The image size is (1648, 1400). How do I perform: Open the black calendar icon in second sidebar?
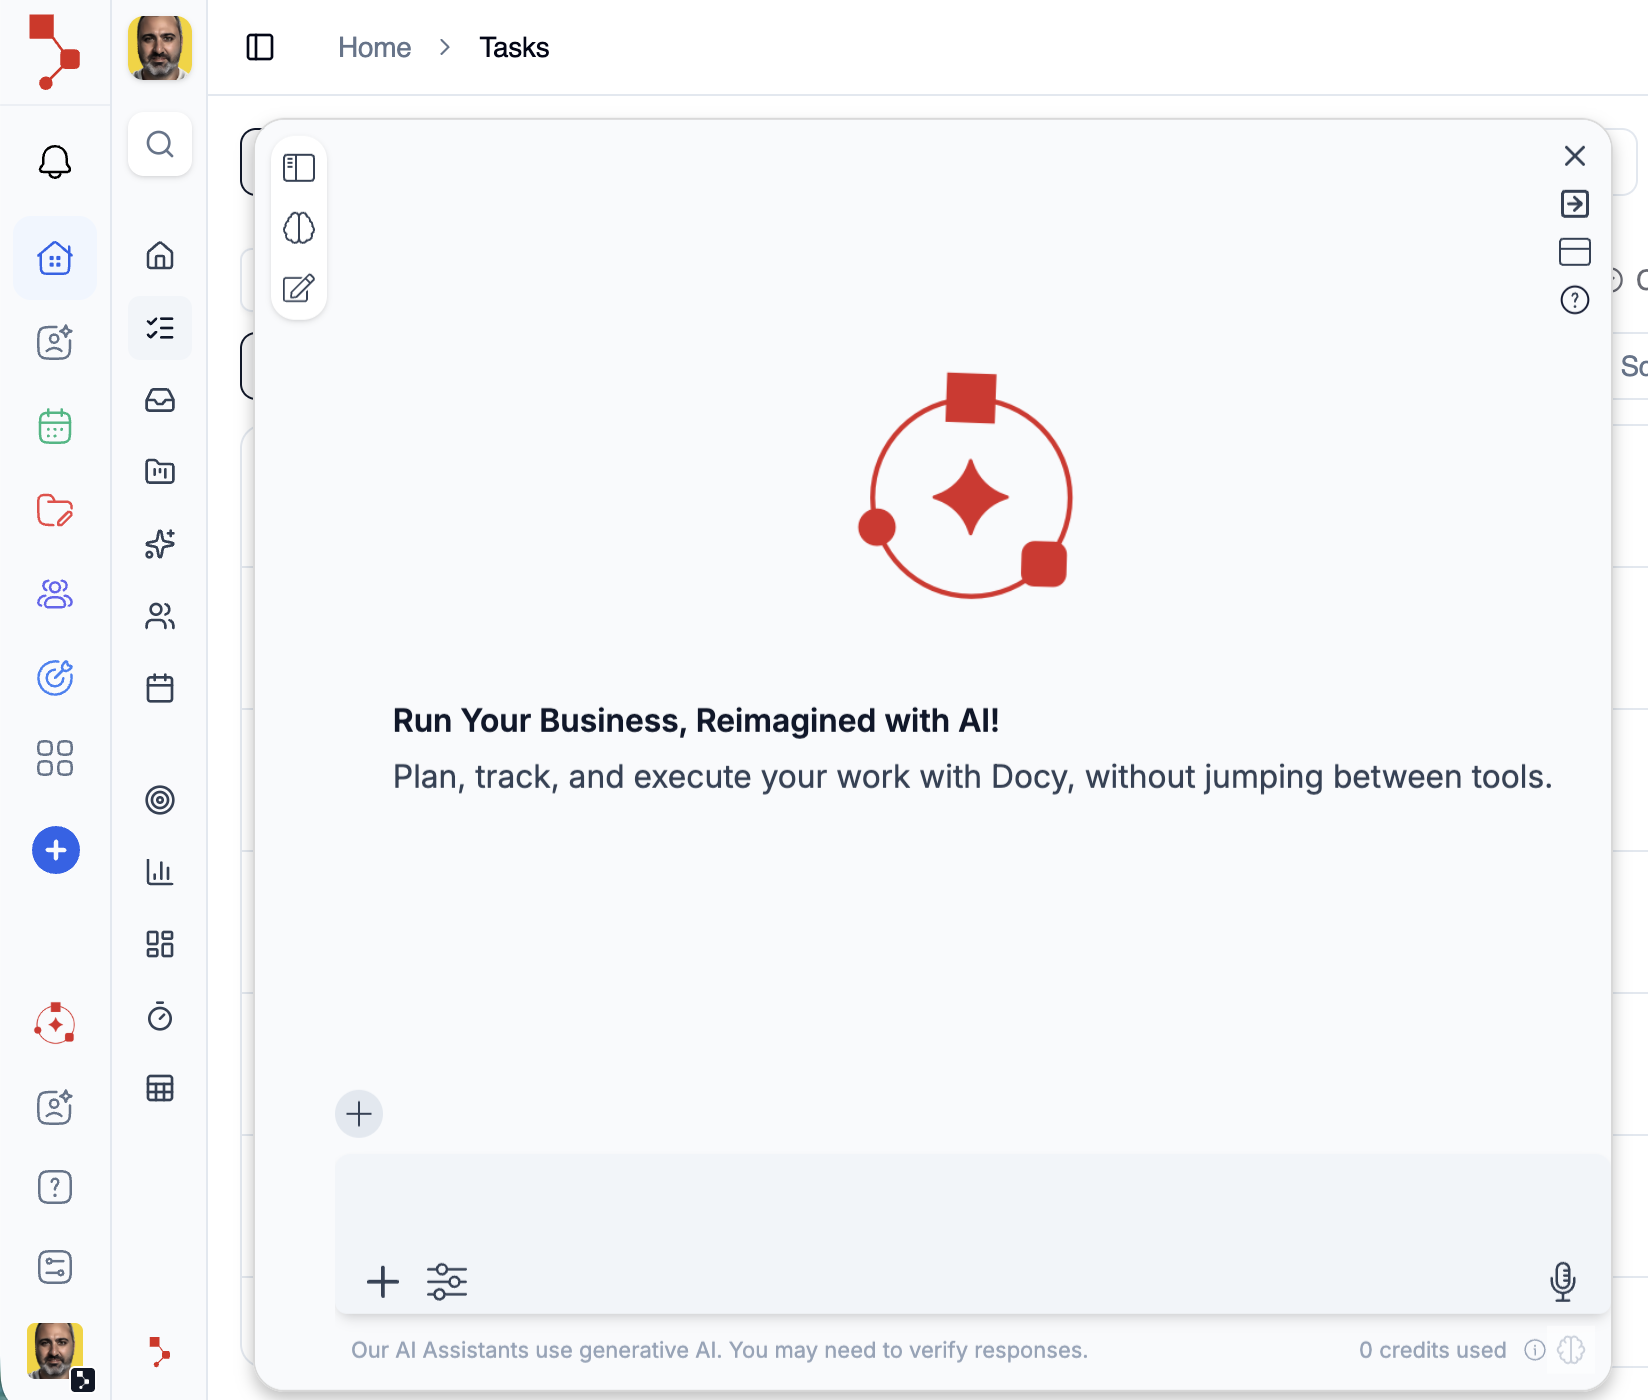coord(160,688)
